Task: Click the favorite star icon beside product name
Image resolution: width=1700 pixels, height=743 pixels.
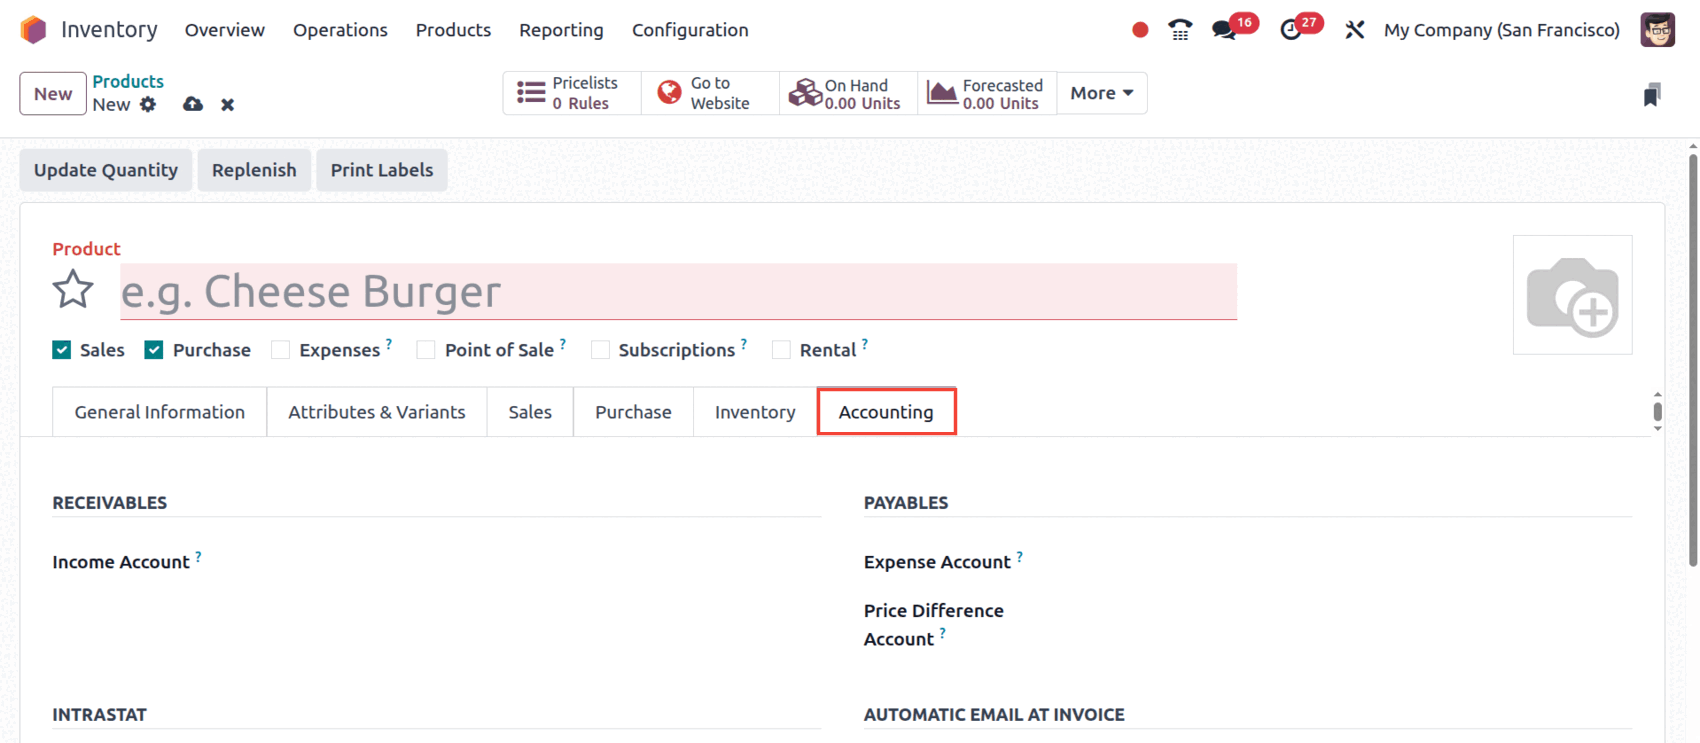Action: [x=73, y=291]
